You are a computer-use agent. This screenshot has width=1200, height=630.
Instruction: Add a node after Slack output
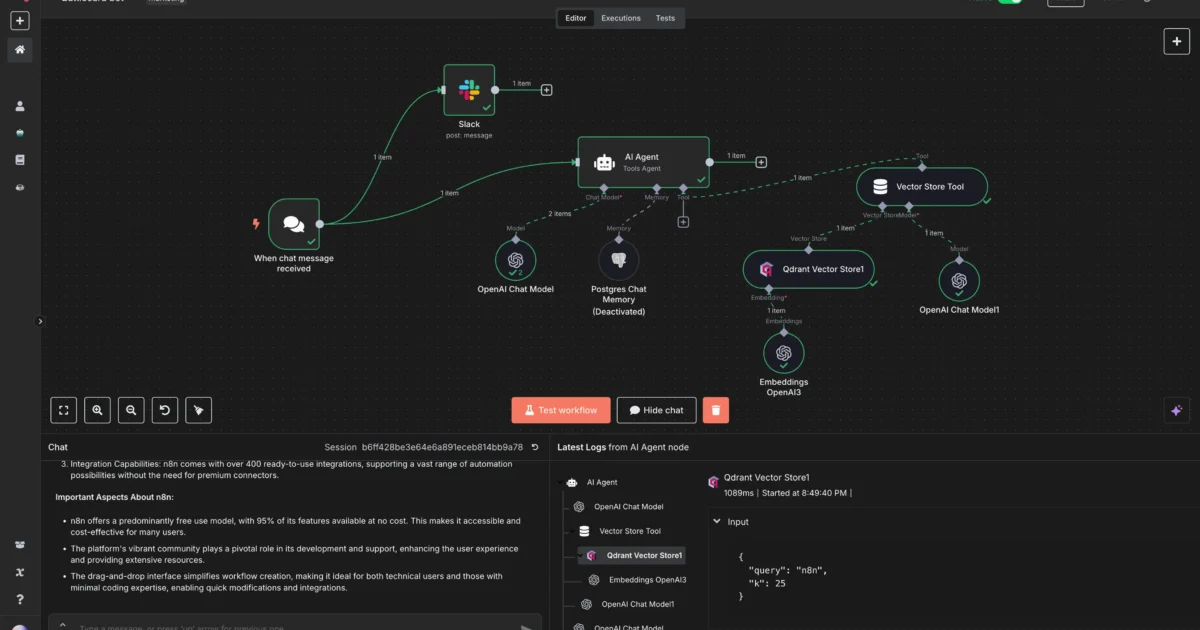coord(546,90)
